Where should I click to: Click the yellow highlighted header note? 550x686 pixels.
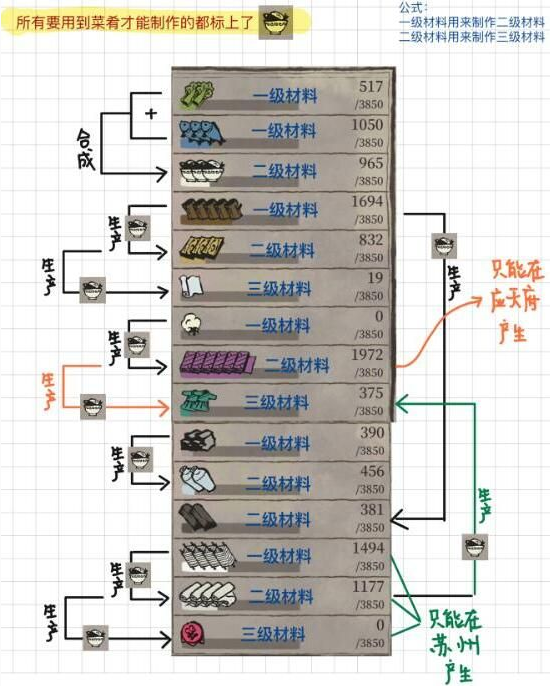[155, 22]
